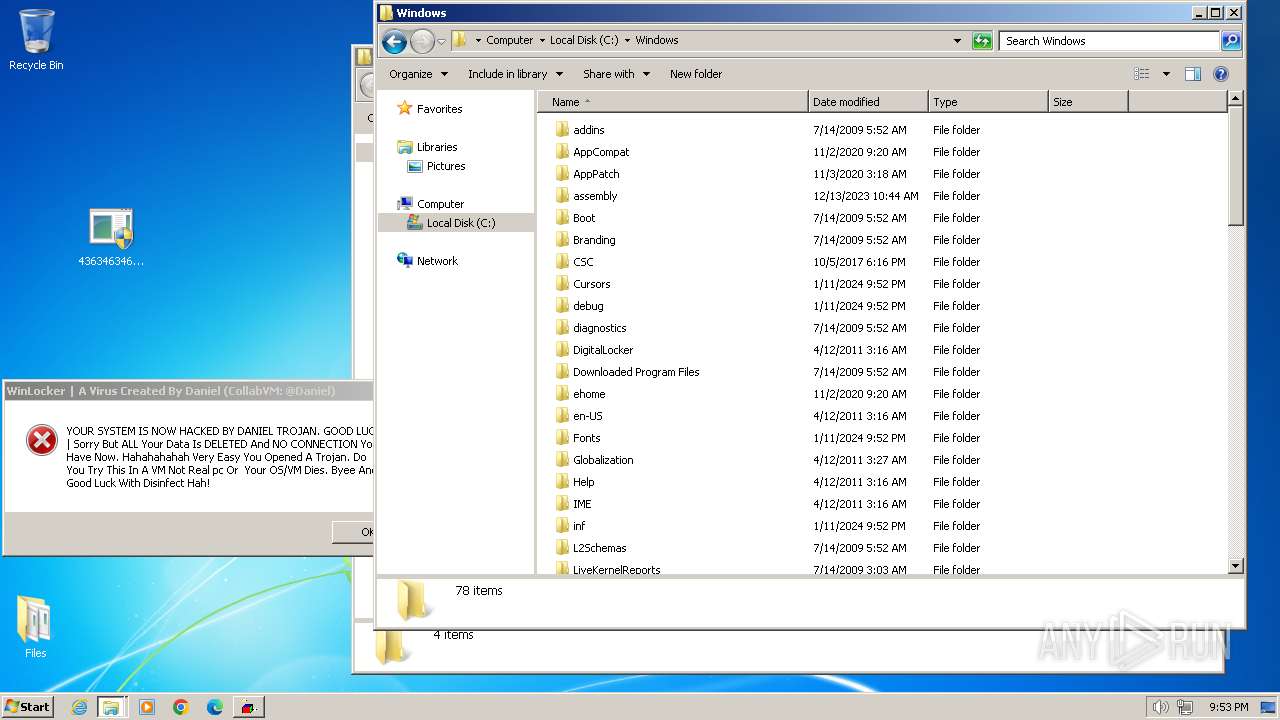
Task: Open the Share with dropdown
Action: tap(616, 74)
